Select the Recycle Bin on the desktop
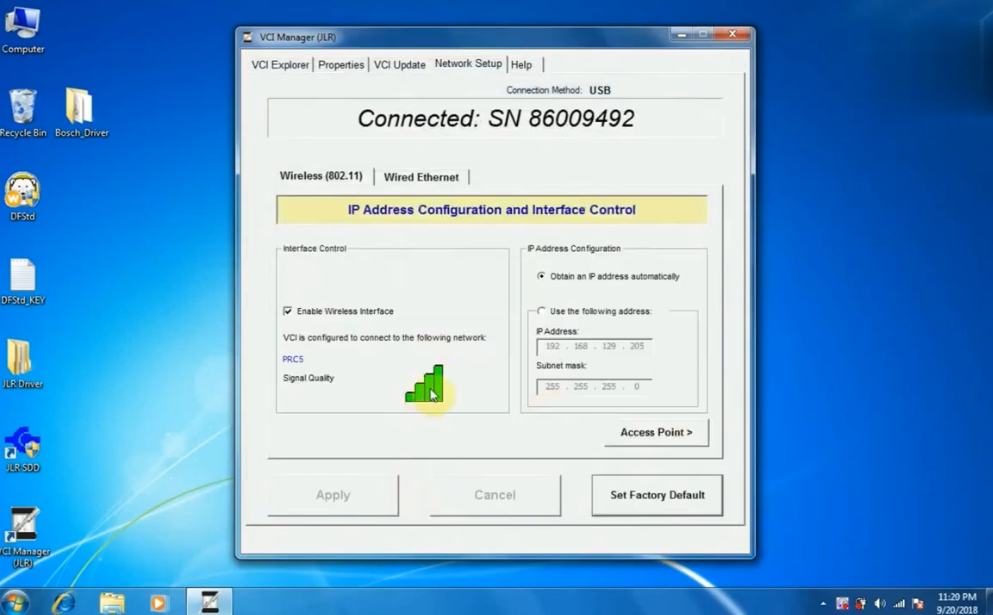The width and height of the screenshot is (993, 615). (23, 113)
